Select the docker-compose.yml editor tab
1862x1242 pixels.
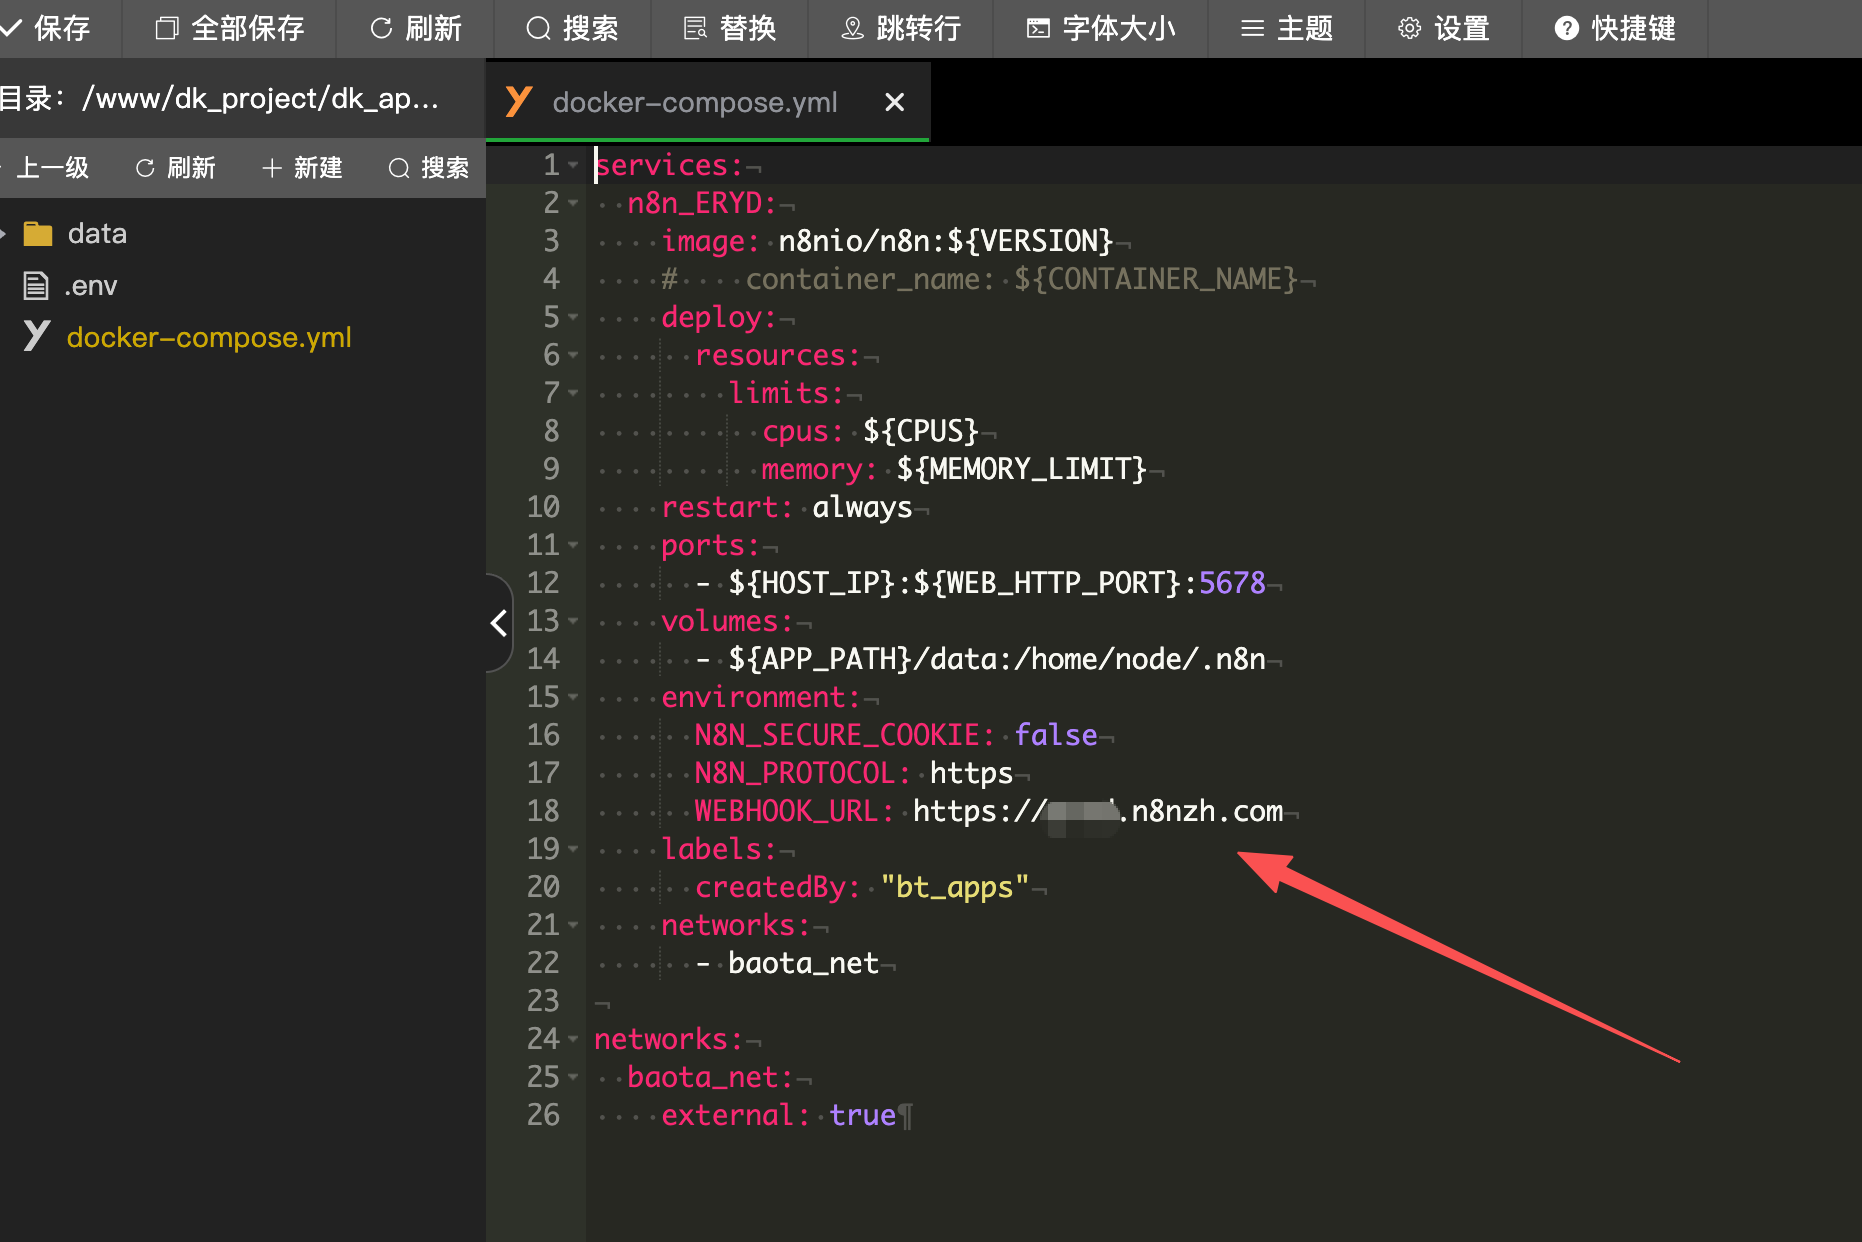tap(694, 102)
